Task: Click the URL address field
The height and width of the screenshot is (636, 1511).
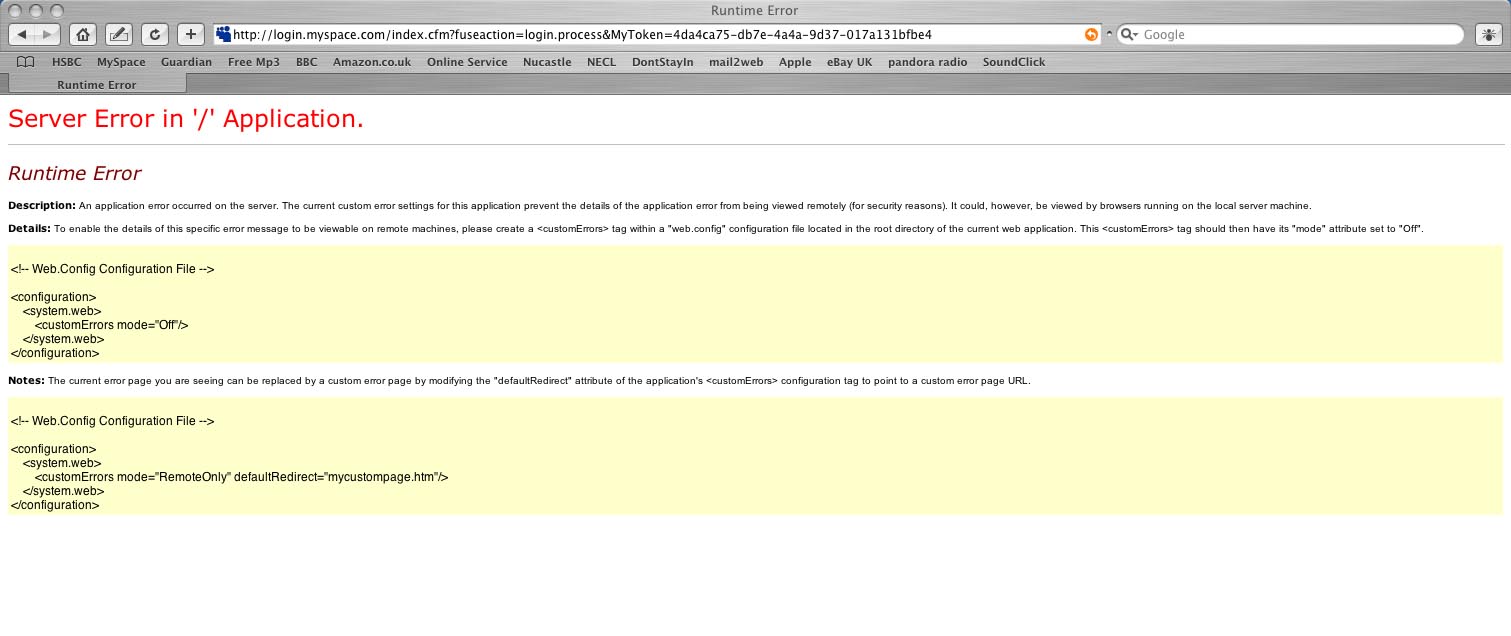Action: click(x=650, y=35)
